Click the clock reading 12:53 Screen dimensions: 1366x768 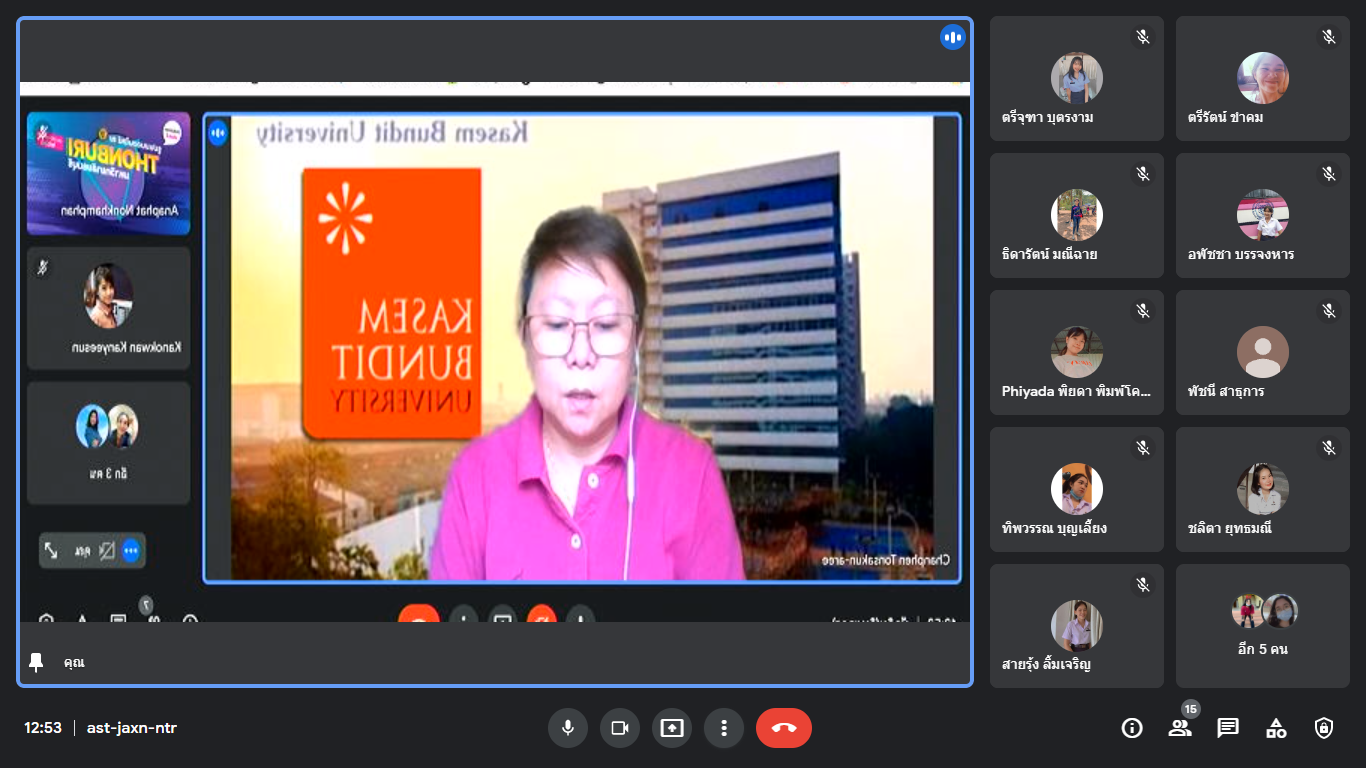point(43,728)
